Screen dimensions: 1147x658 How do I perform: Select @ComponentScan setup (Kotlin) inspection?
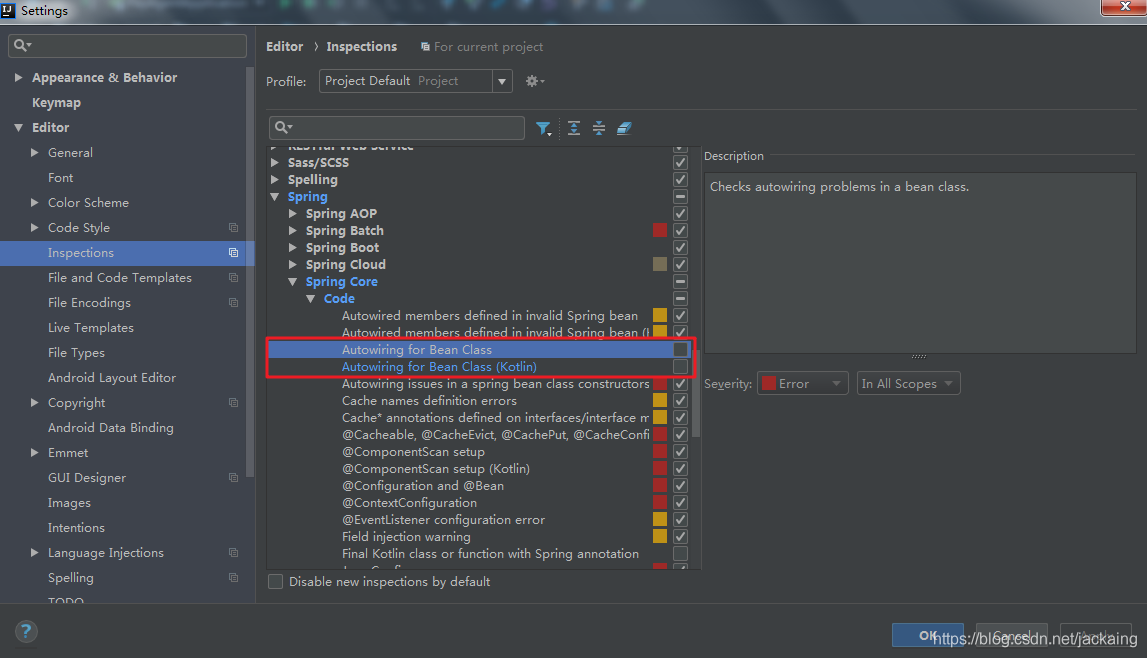point(436,469)
